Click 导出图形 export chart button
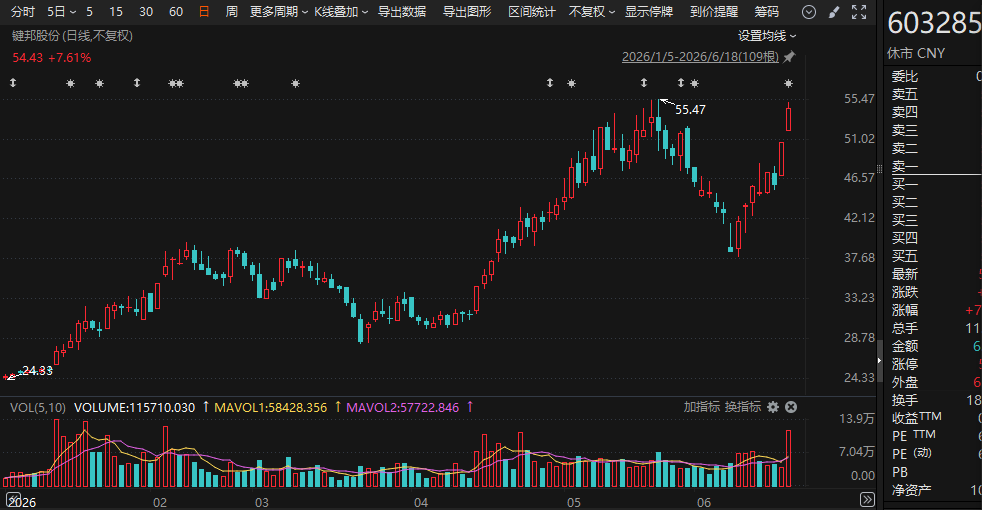This screenshot has width=982, height=510. tap(467, 12)
